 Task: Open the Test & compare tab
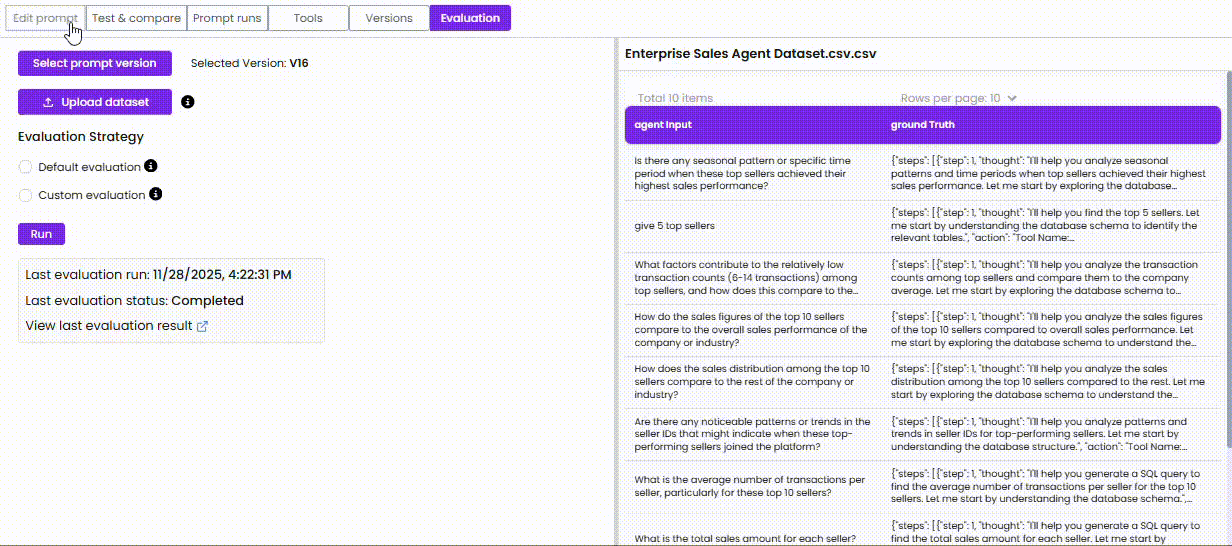coord(136,18)
